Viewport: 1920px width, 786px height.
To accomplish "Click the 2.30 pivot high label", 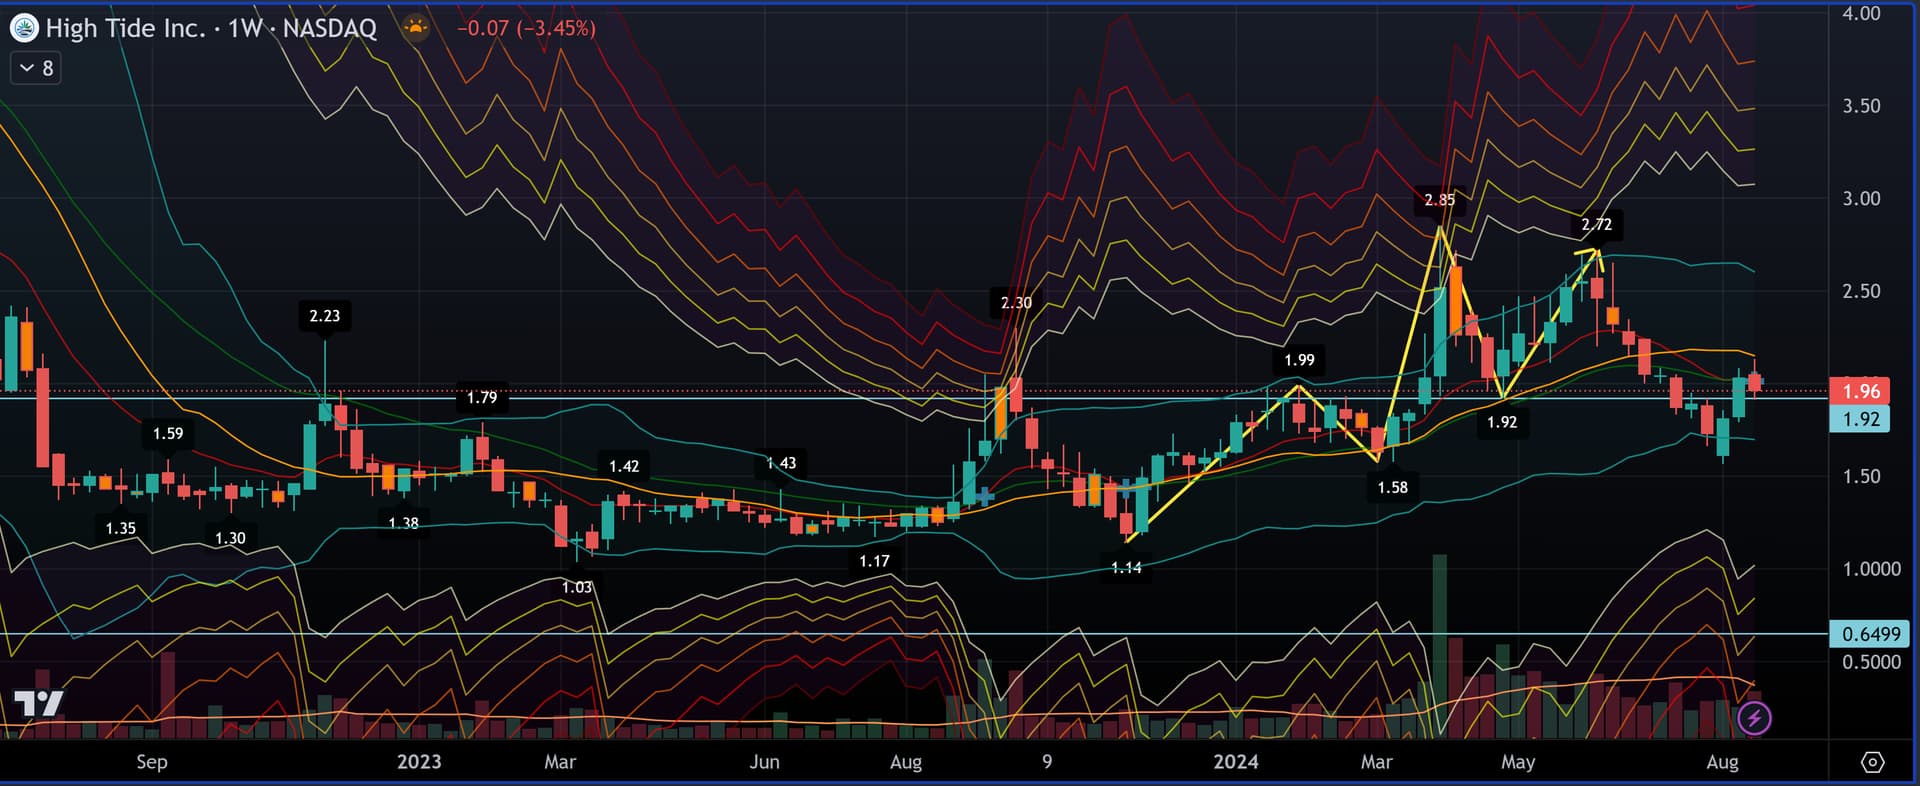I will click(1016, 302).
